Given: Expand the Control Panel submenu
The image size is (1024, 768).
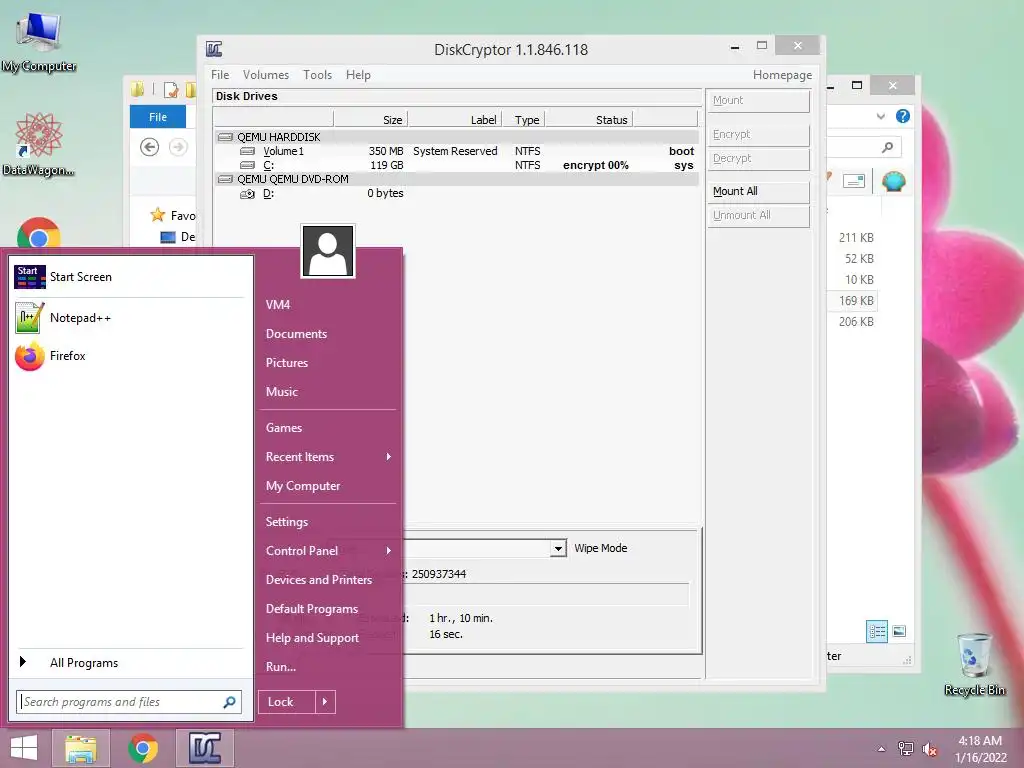Looking at the screenshot, I should coord(389,551).
